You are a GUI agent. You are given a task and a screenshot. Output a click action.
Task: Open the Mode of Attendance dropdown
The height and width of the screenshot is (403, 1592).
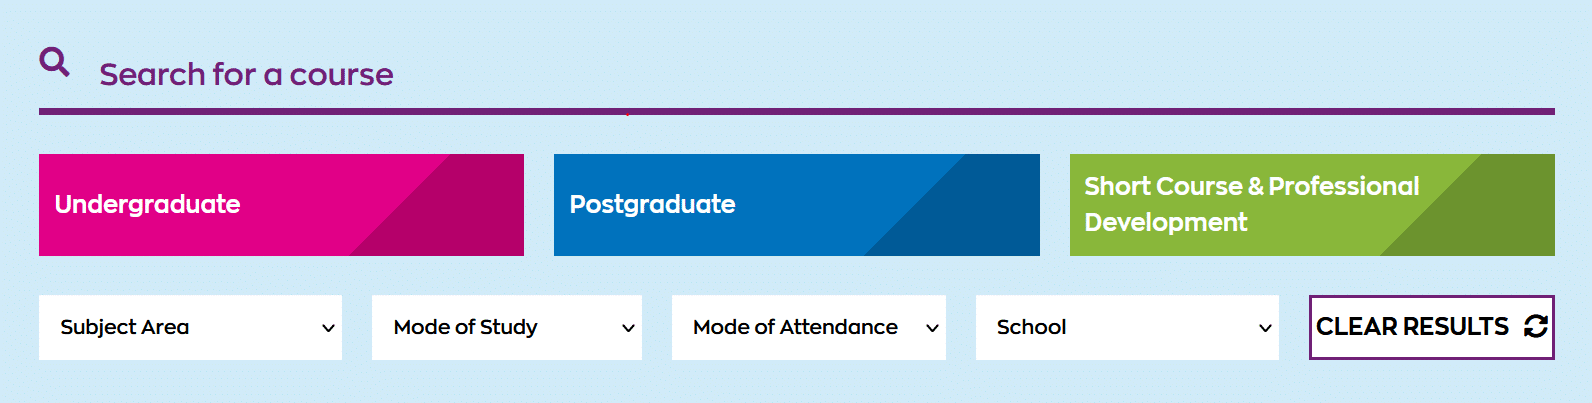click(x=809, y=327)
